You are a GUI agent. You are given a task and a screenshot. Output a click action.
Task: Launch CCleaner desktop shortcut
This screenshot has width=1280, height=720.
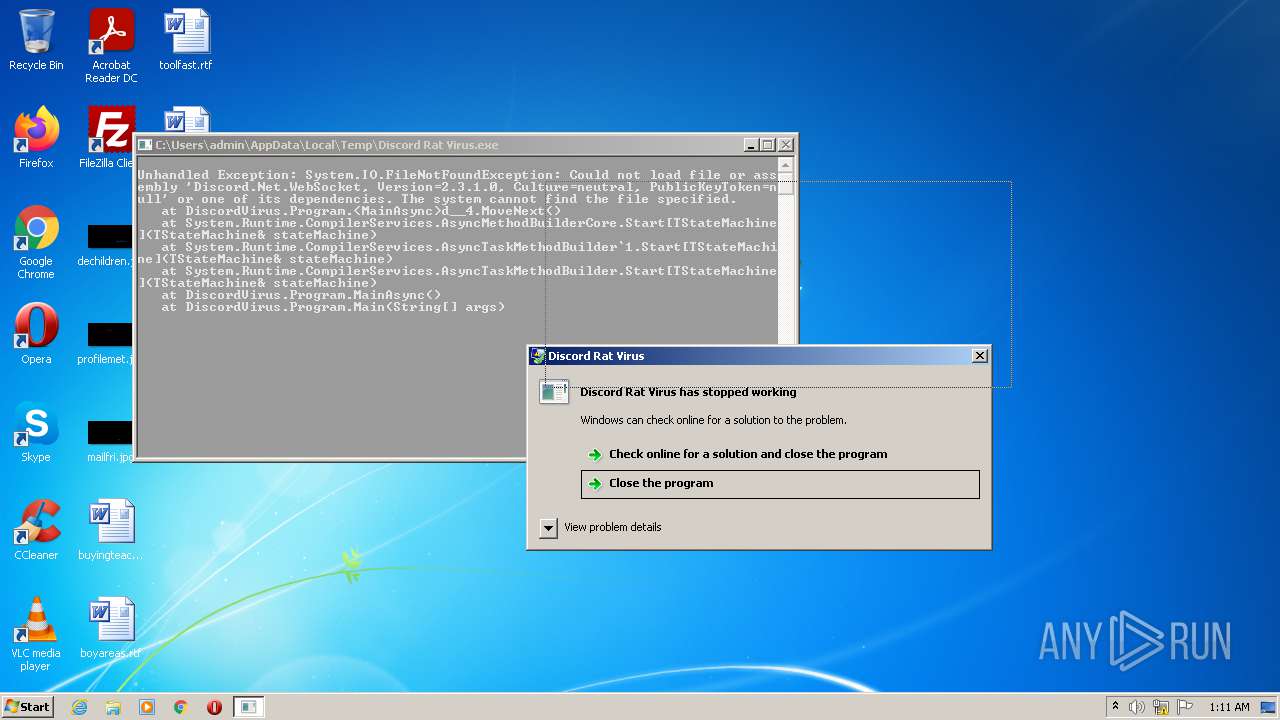click(36, 530)
